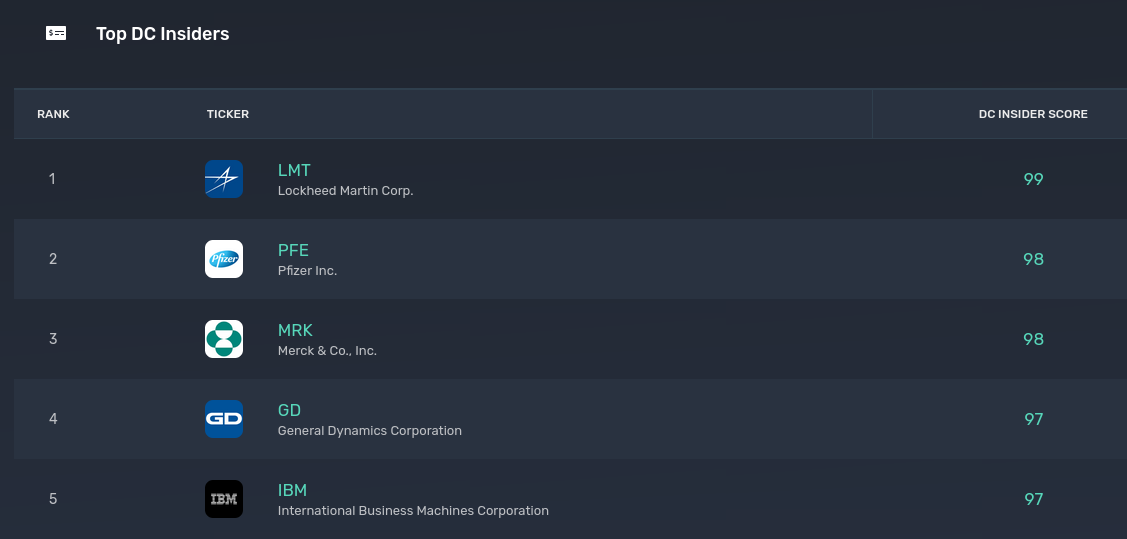Open the Merck logo icon
Screen dimensions: 1127x539
coord(224,339)
